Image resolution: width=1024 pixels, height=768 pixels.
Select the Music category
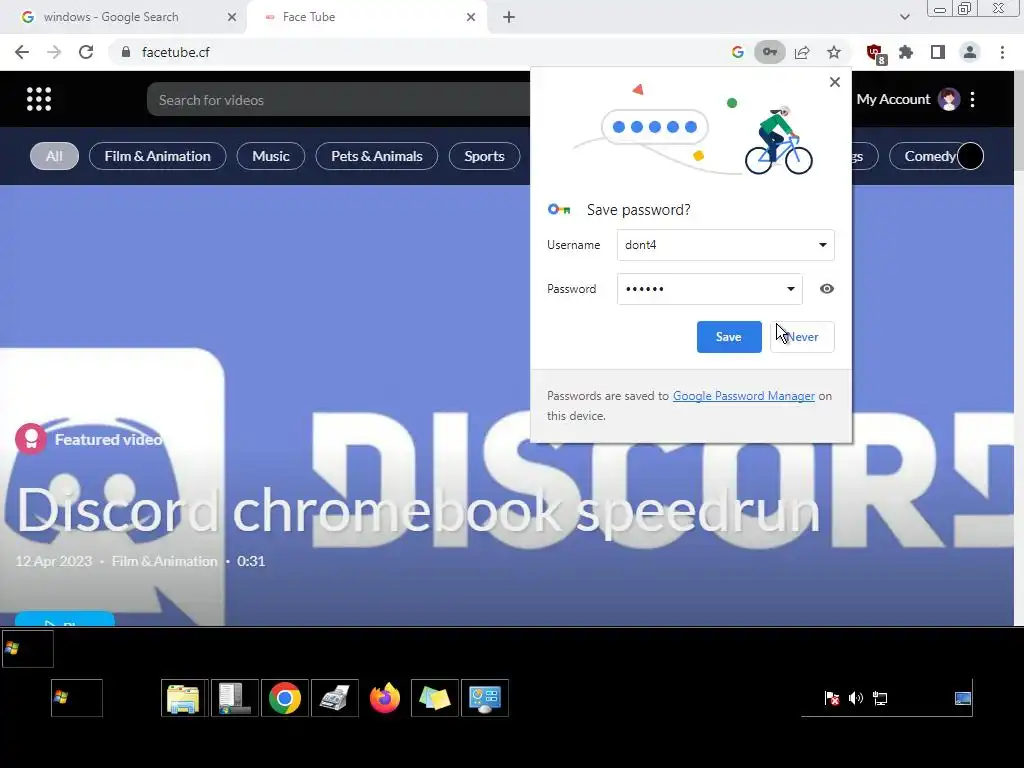click(270, 156)
